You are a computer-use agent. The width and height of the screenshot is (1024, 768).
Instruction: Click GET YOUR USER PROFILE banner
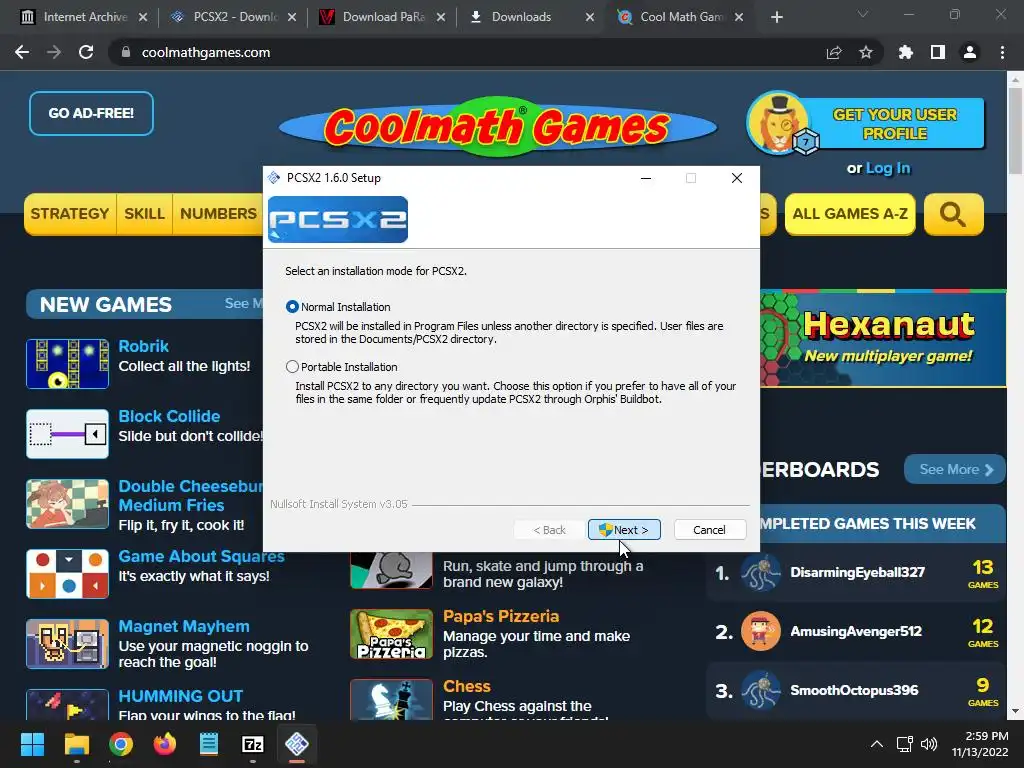click(866, 123)
